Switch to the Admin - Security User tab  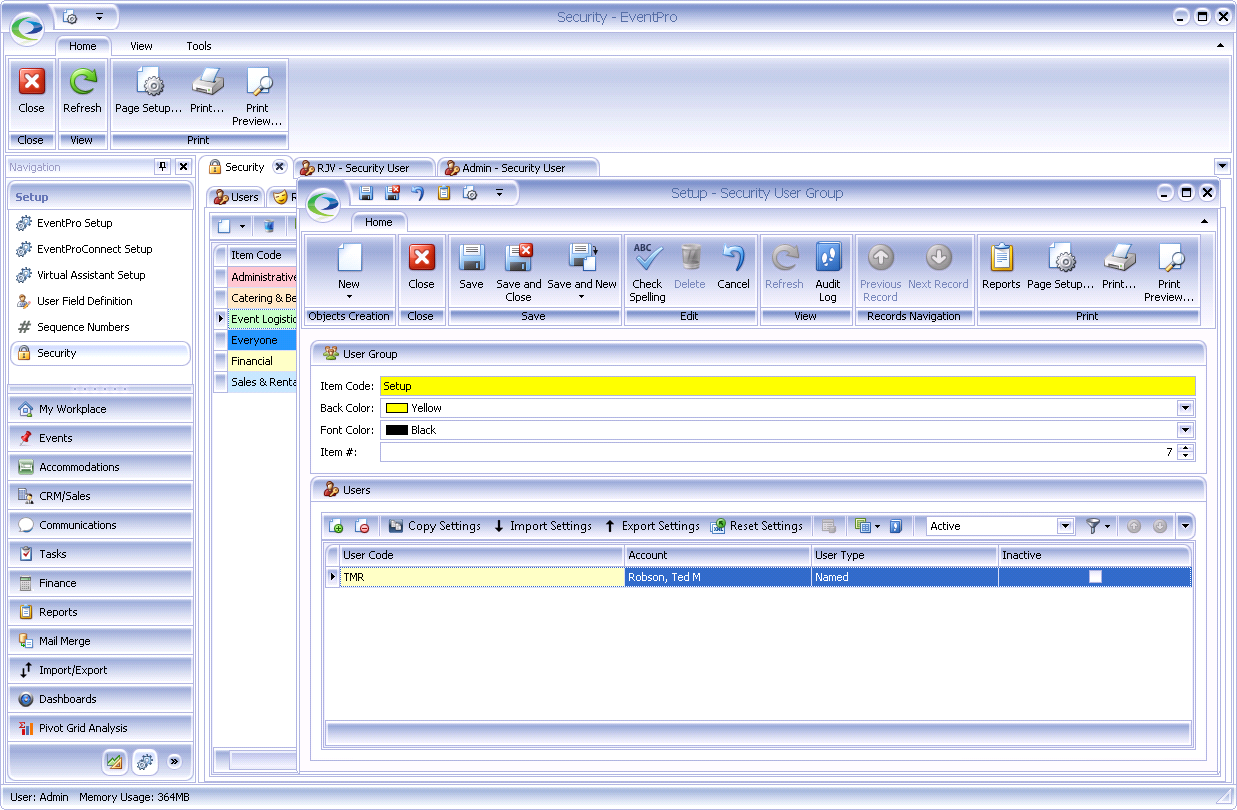[x=517, y=168]
